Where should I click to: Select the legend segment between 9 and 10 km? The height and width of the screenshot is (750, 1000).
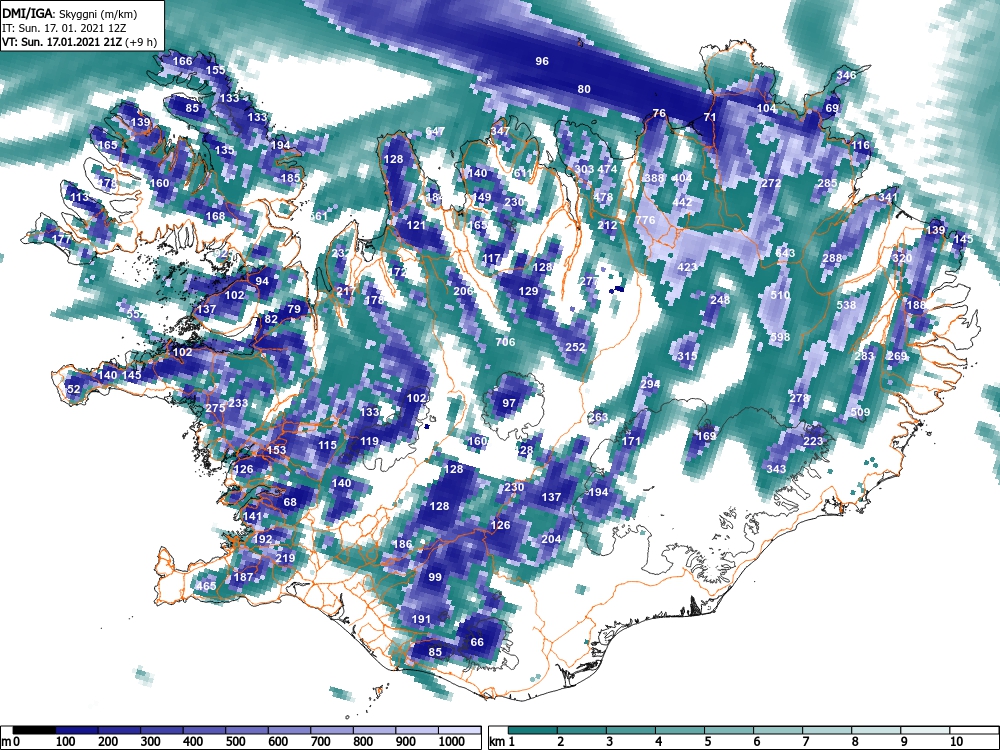[x=925, y=731]
